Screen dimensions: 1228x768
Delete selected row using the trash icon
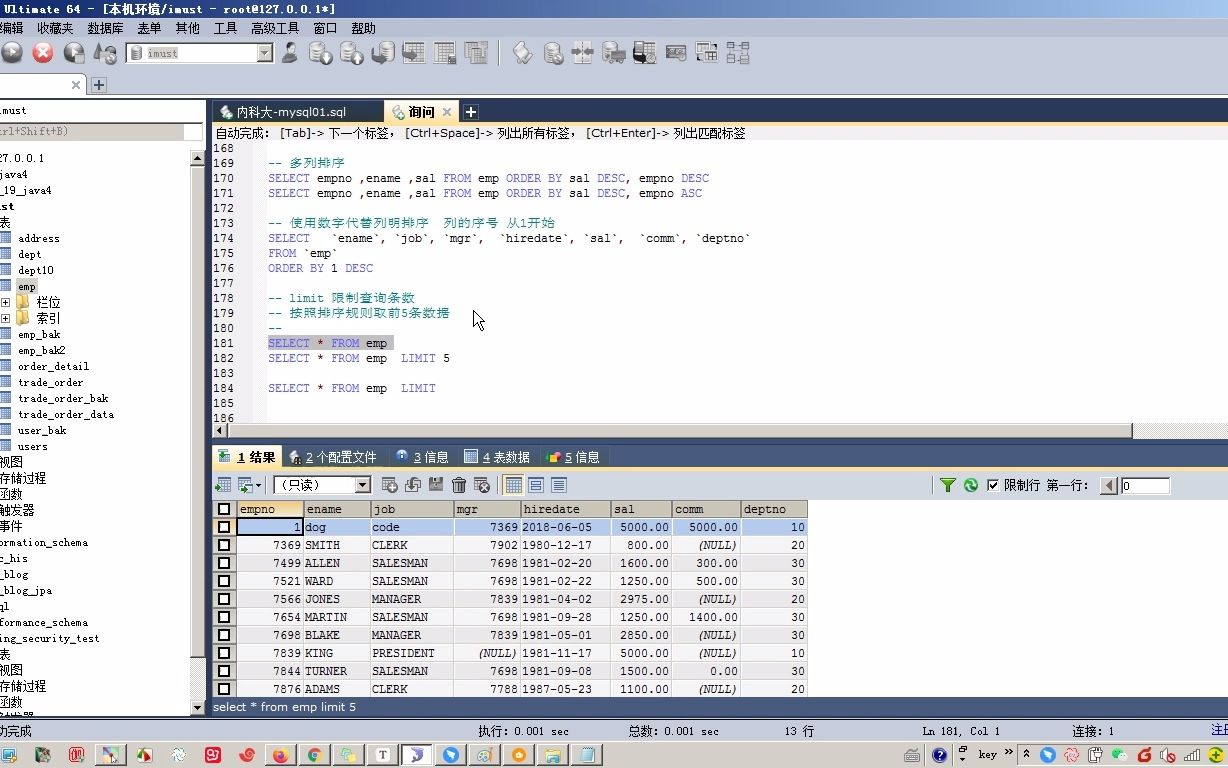point(459,485)
